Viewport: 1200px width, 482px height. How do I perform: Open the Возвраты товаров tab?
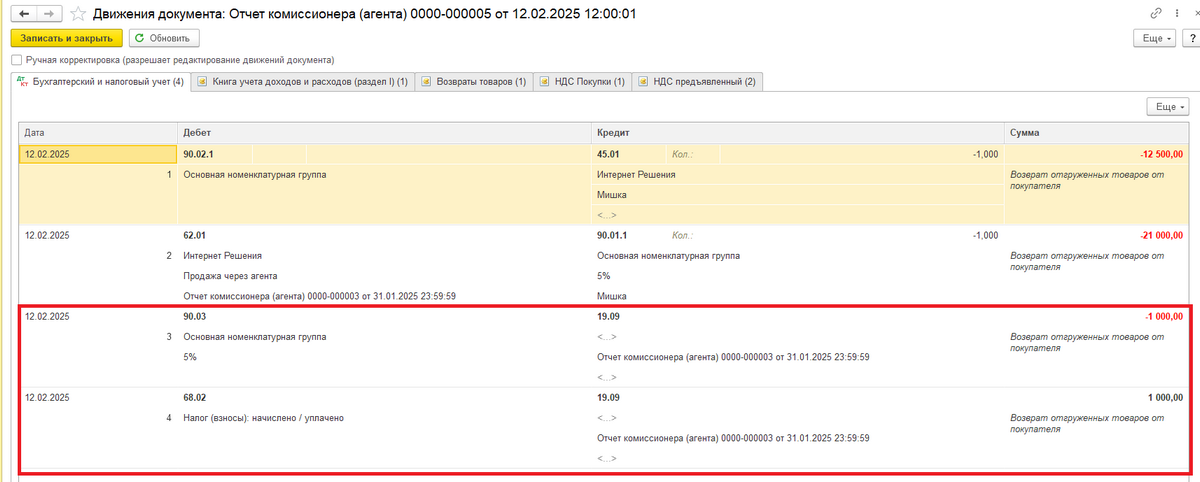click(x=473, y=82)
